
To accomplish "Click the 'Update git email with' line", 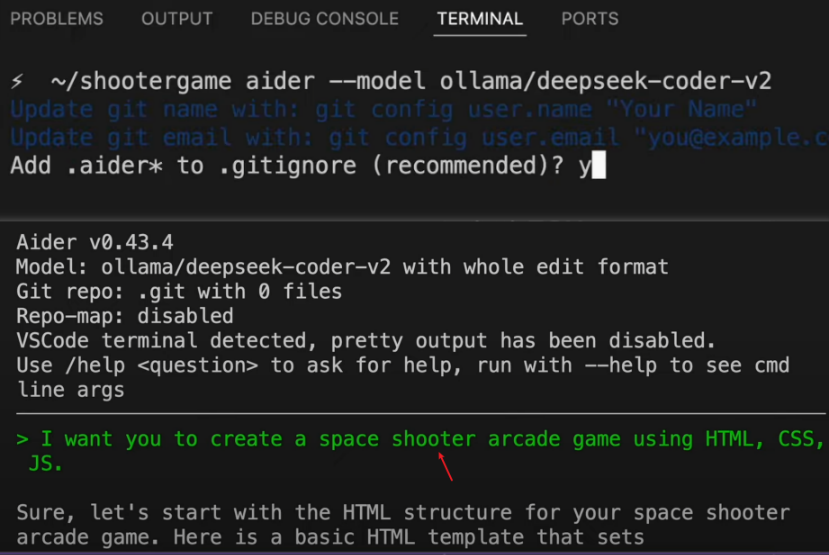I will click(x=400, y=138).
